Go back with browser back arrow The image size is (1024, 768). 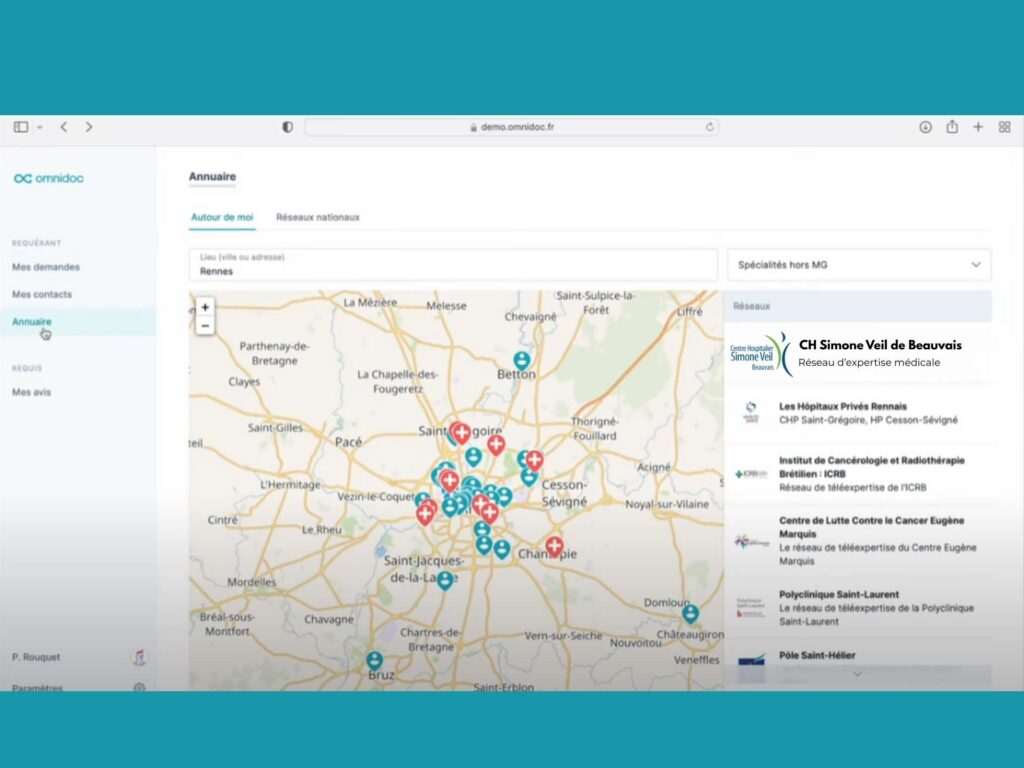(64, 127)
